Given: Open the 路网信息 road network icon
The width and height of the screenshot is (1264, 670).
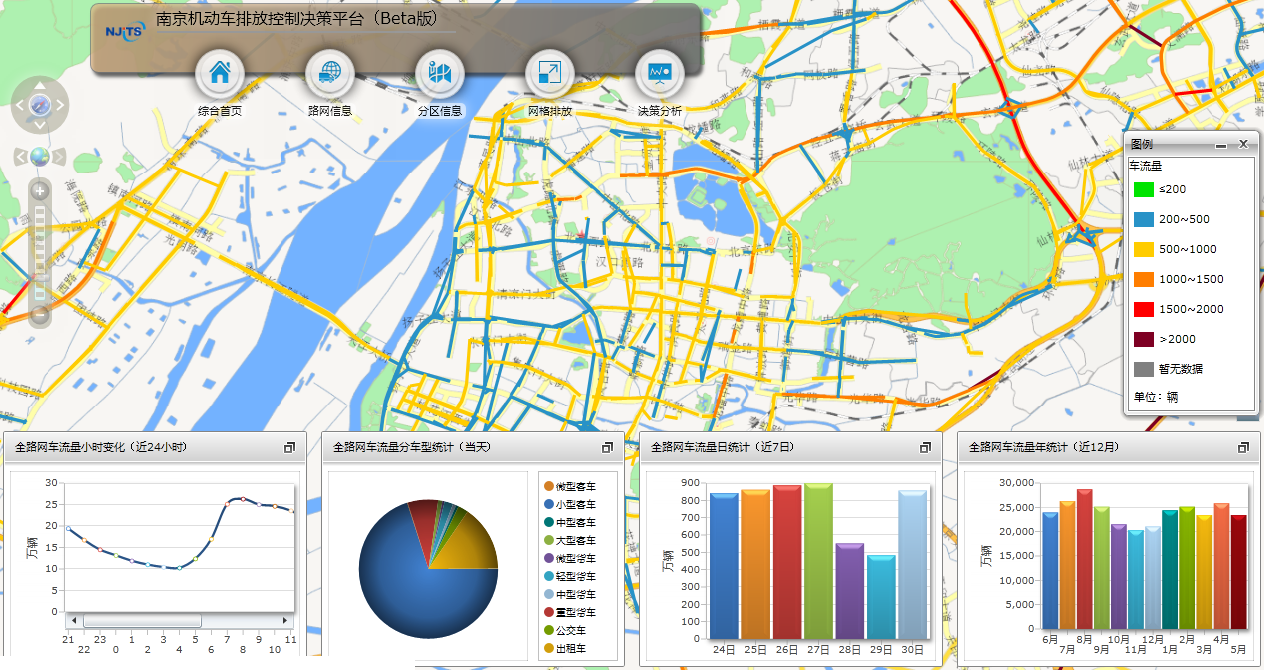Looking at the screenshot, I should coord(330,73).
